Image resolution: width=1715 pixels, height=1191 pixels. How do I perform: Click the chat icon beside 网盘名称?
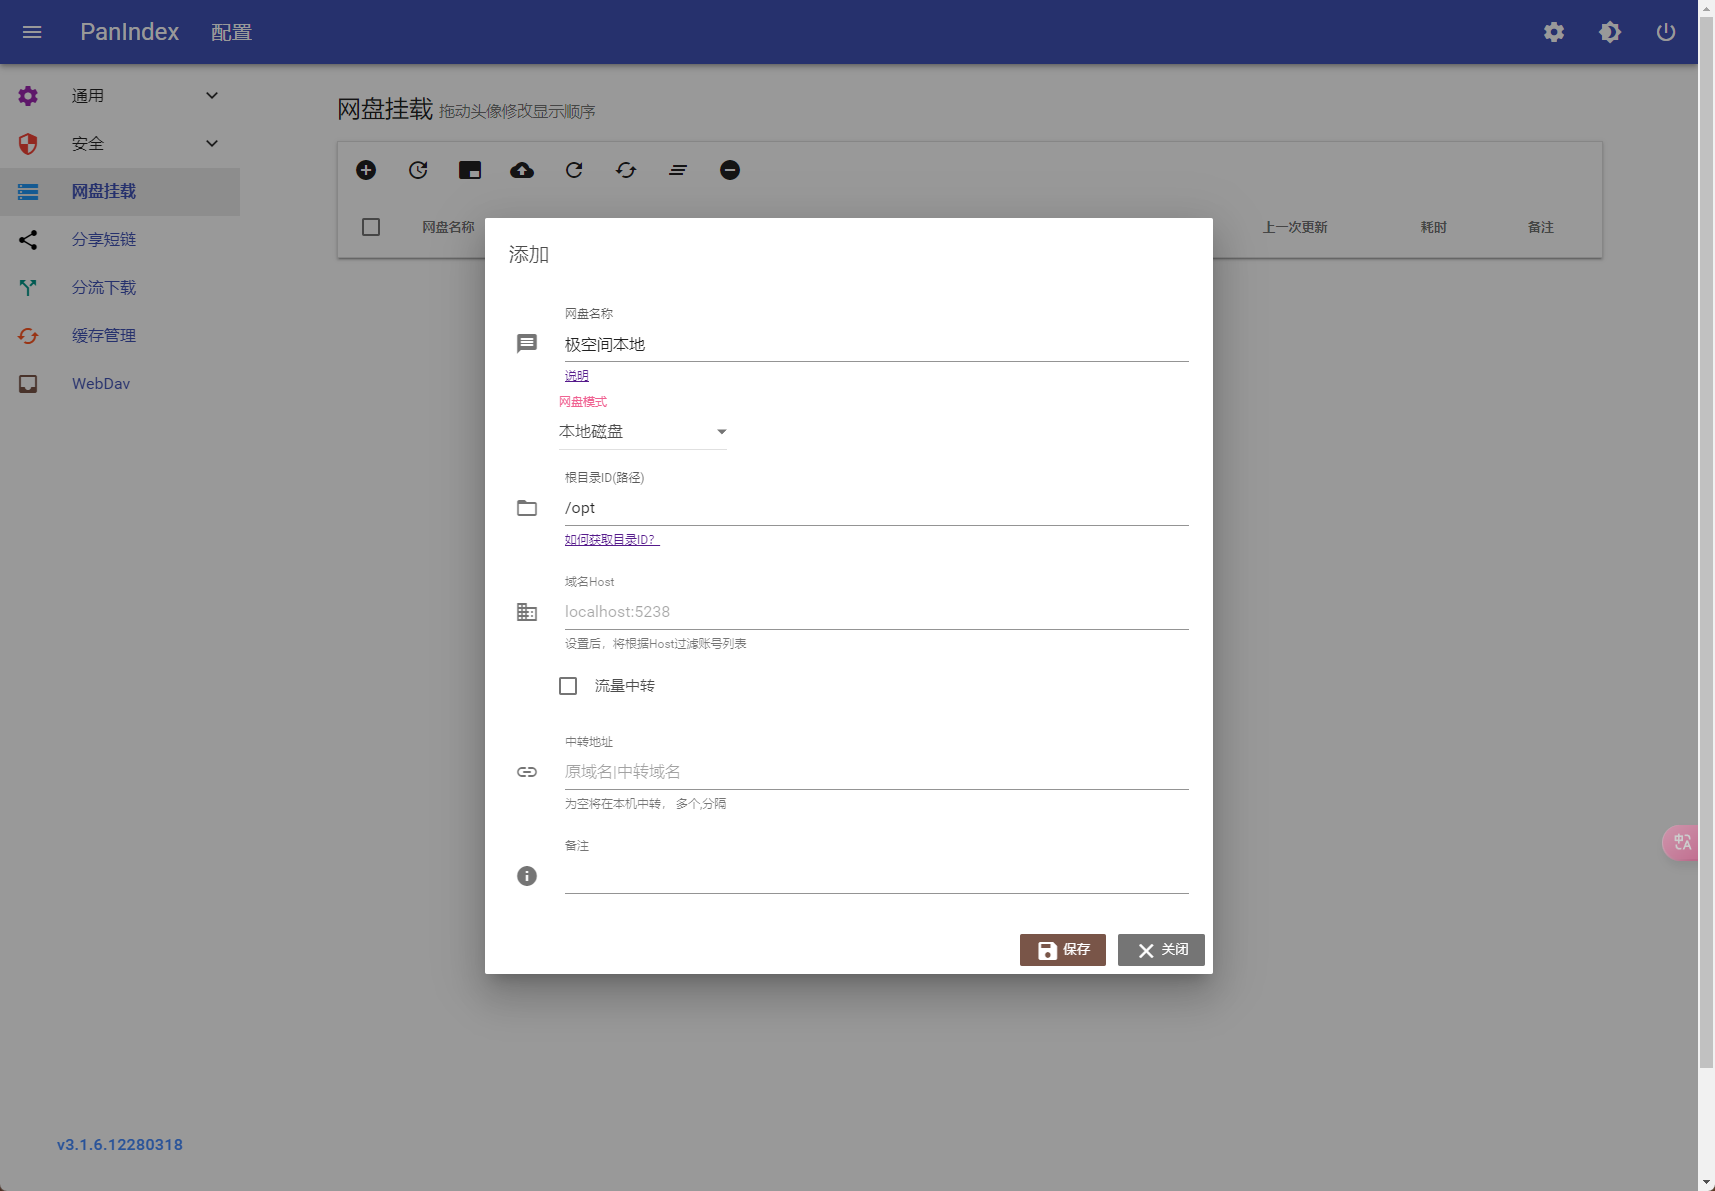527,344
